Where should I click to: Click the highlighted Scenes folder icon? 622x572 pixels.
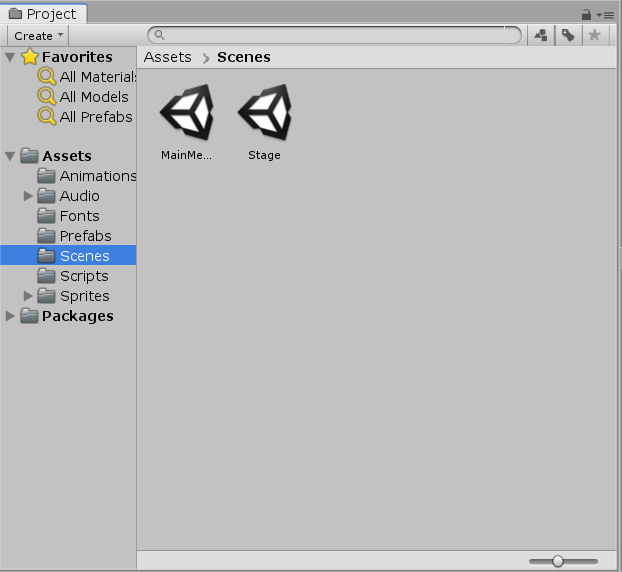[x=46, y=256]
